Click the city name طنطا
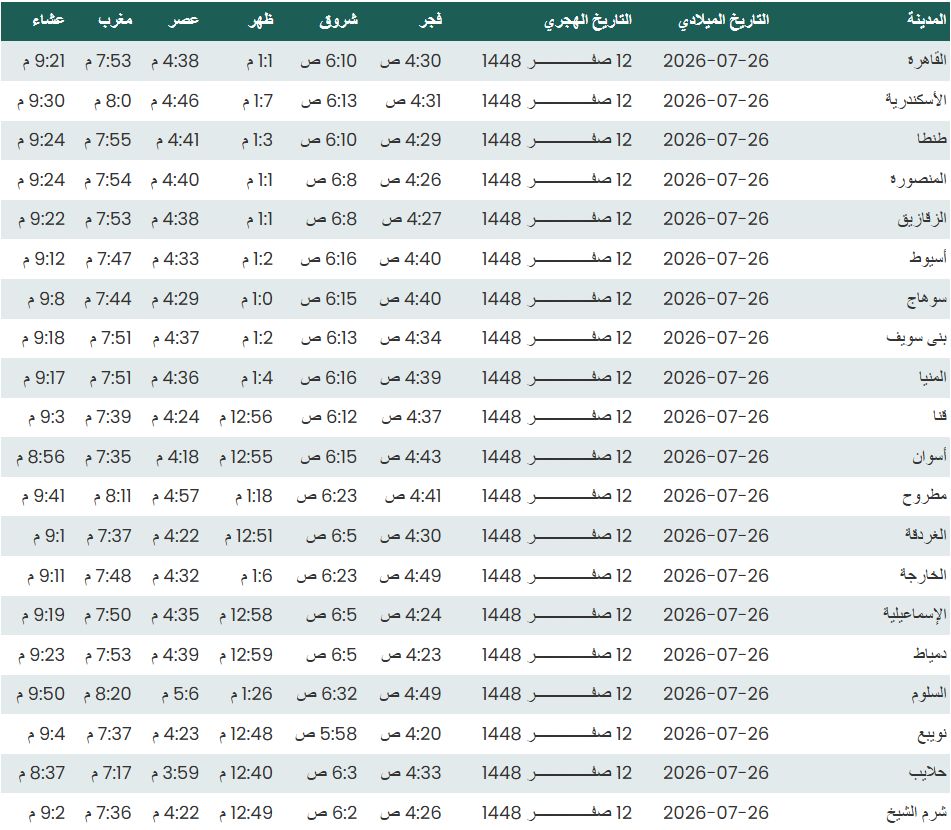951x830 pixels. (x=932, y=140)
